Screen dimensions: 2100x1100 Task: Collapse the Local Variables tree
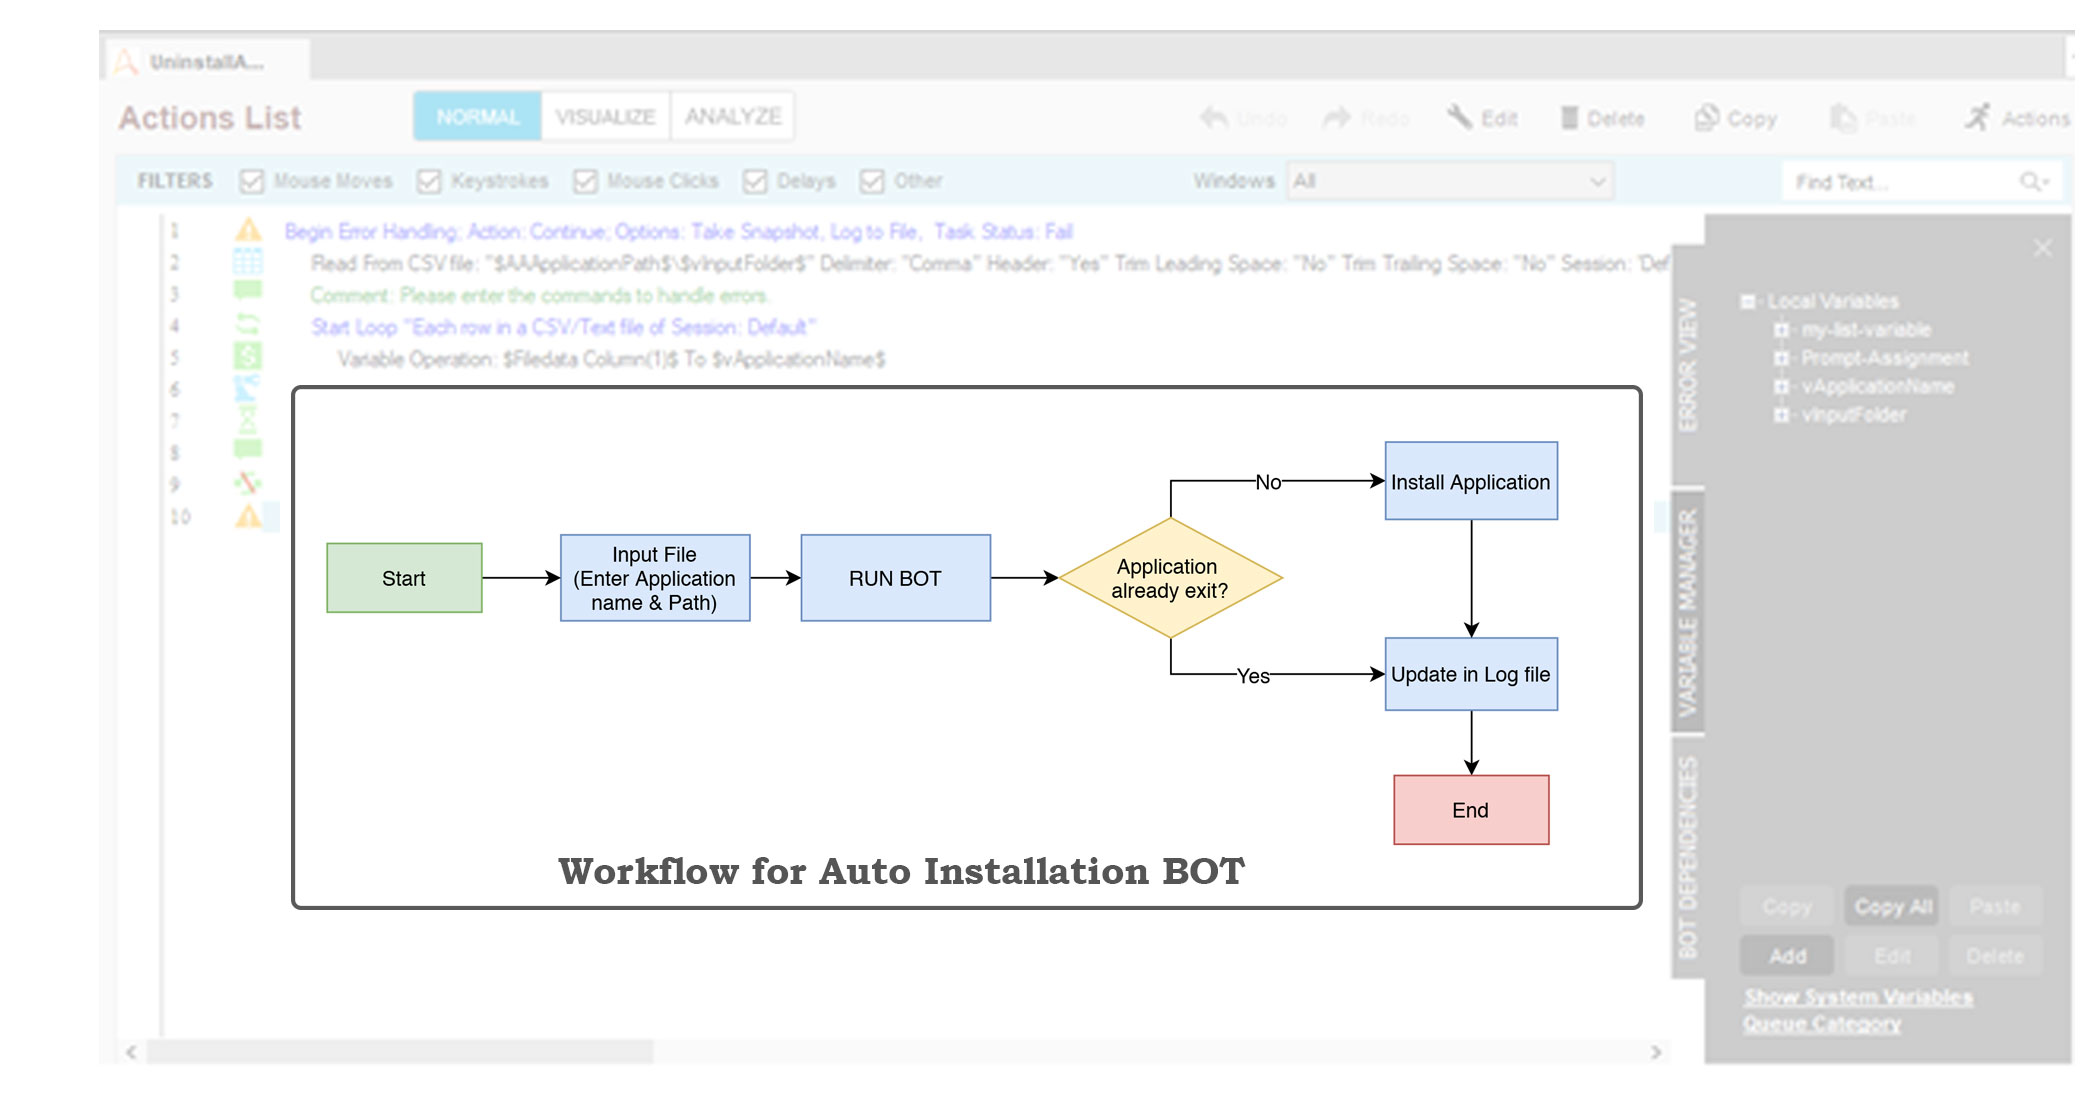point(1747,301)
